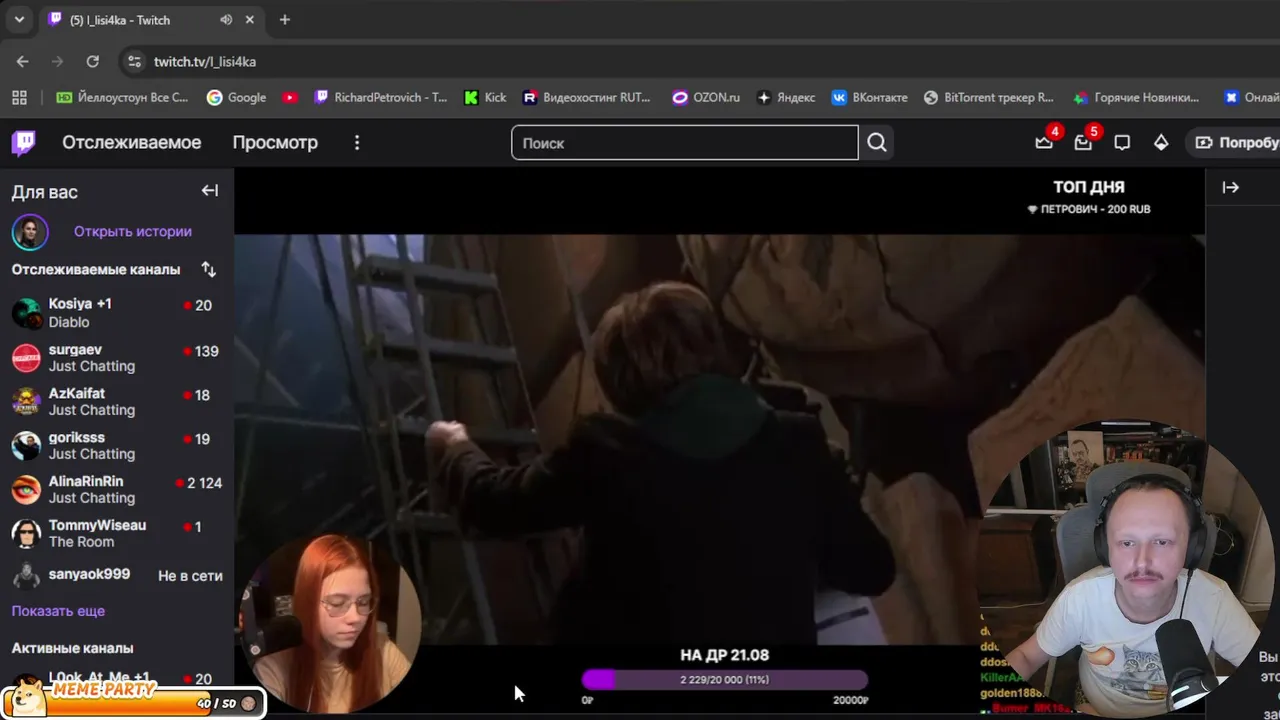Focus the Поиск search field
The image size is (1280, 720).
pyautogui.click(x=685, y=143)
